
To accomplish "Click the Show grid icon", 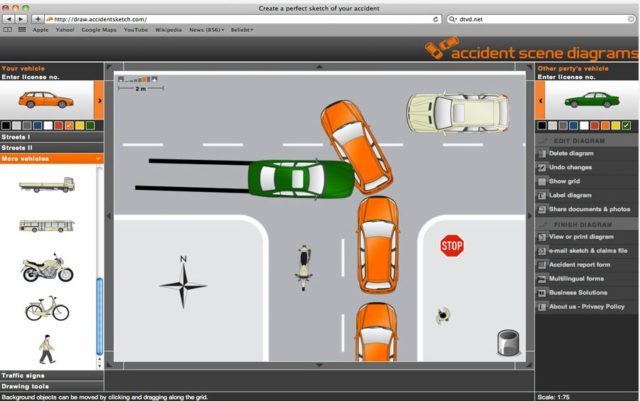I will click(542, 181).
